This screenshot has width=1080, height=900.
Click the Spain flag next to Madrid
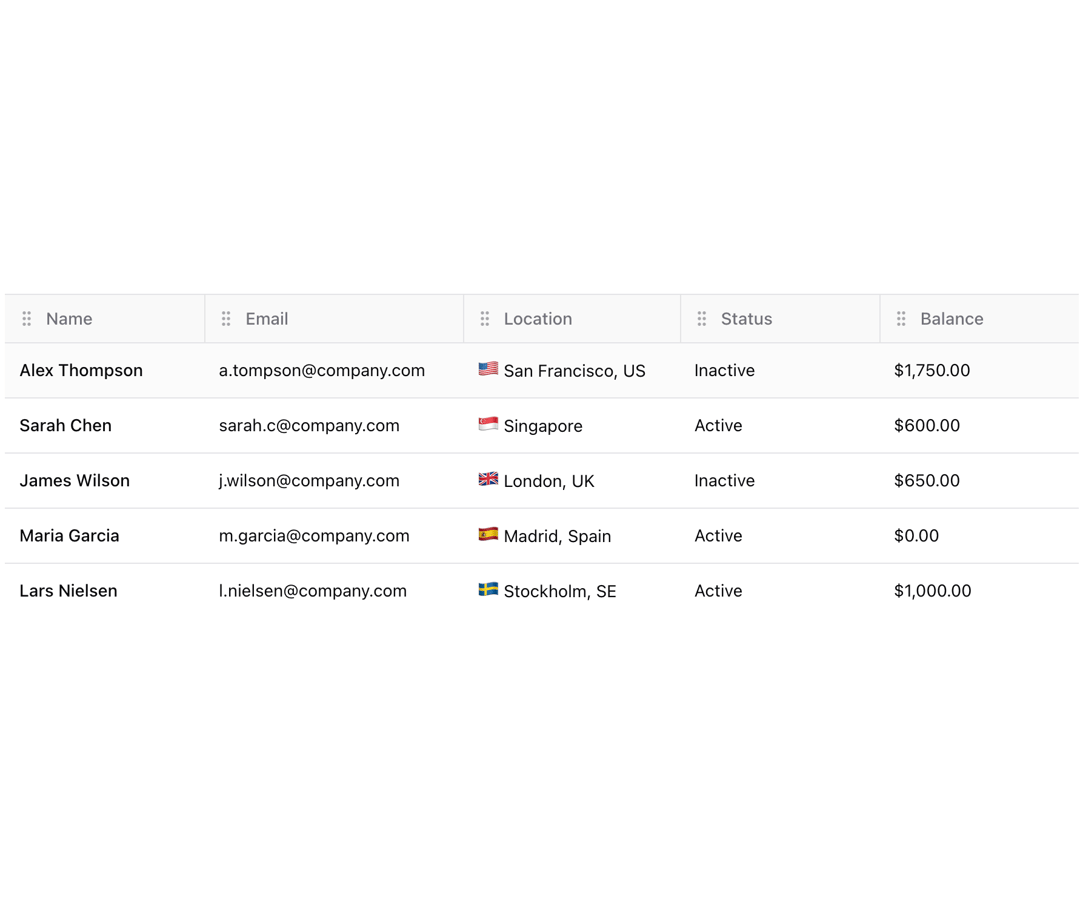click(488, 534)
